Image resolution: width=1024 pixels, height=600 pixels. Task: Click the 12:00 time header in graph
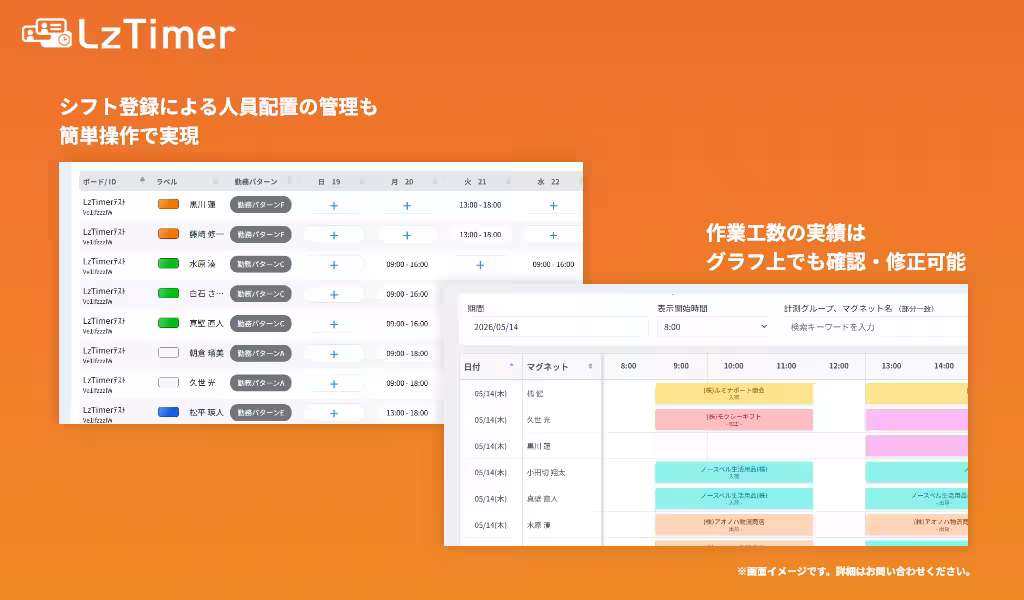pyautogui.click(x=839, y=366)
